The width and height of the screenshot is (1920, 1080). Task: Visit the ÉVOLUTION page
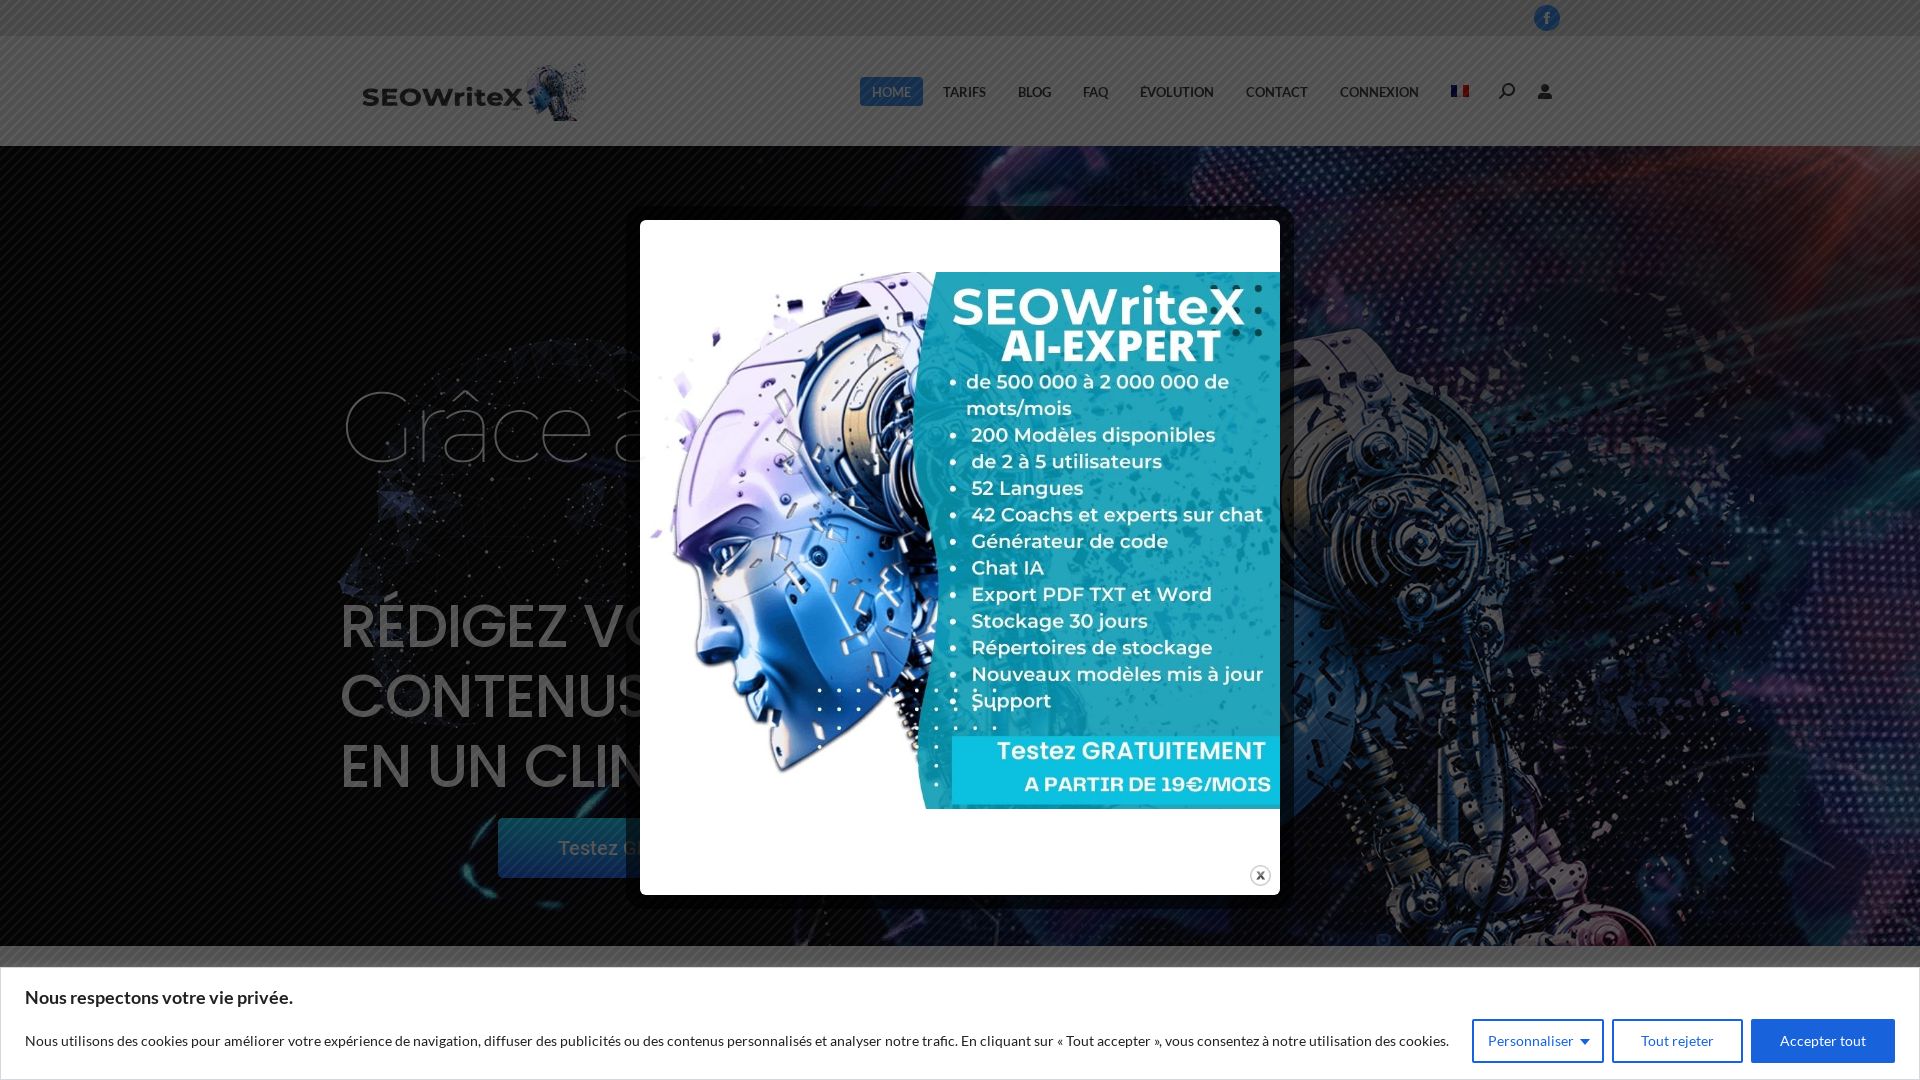pyautogui.click(x=1177, y=91)
